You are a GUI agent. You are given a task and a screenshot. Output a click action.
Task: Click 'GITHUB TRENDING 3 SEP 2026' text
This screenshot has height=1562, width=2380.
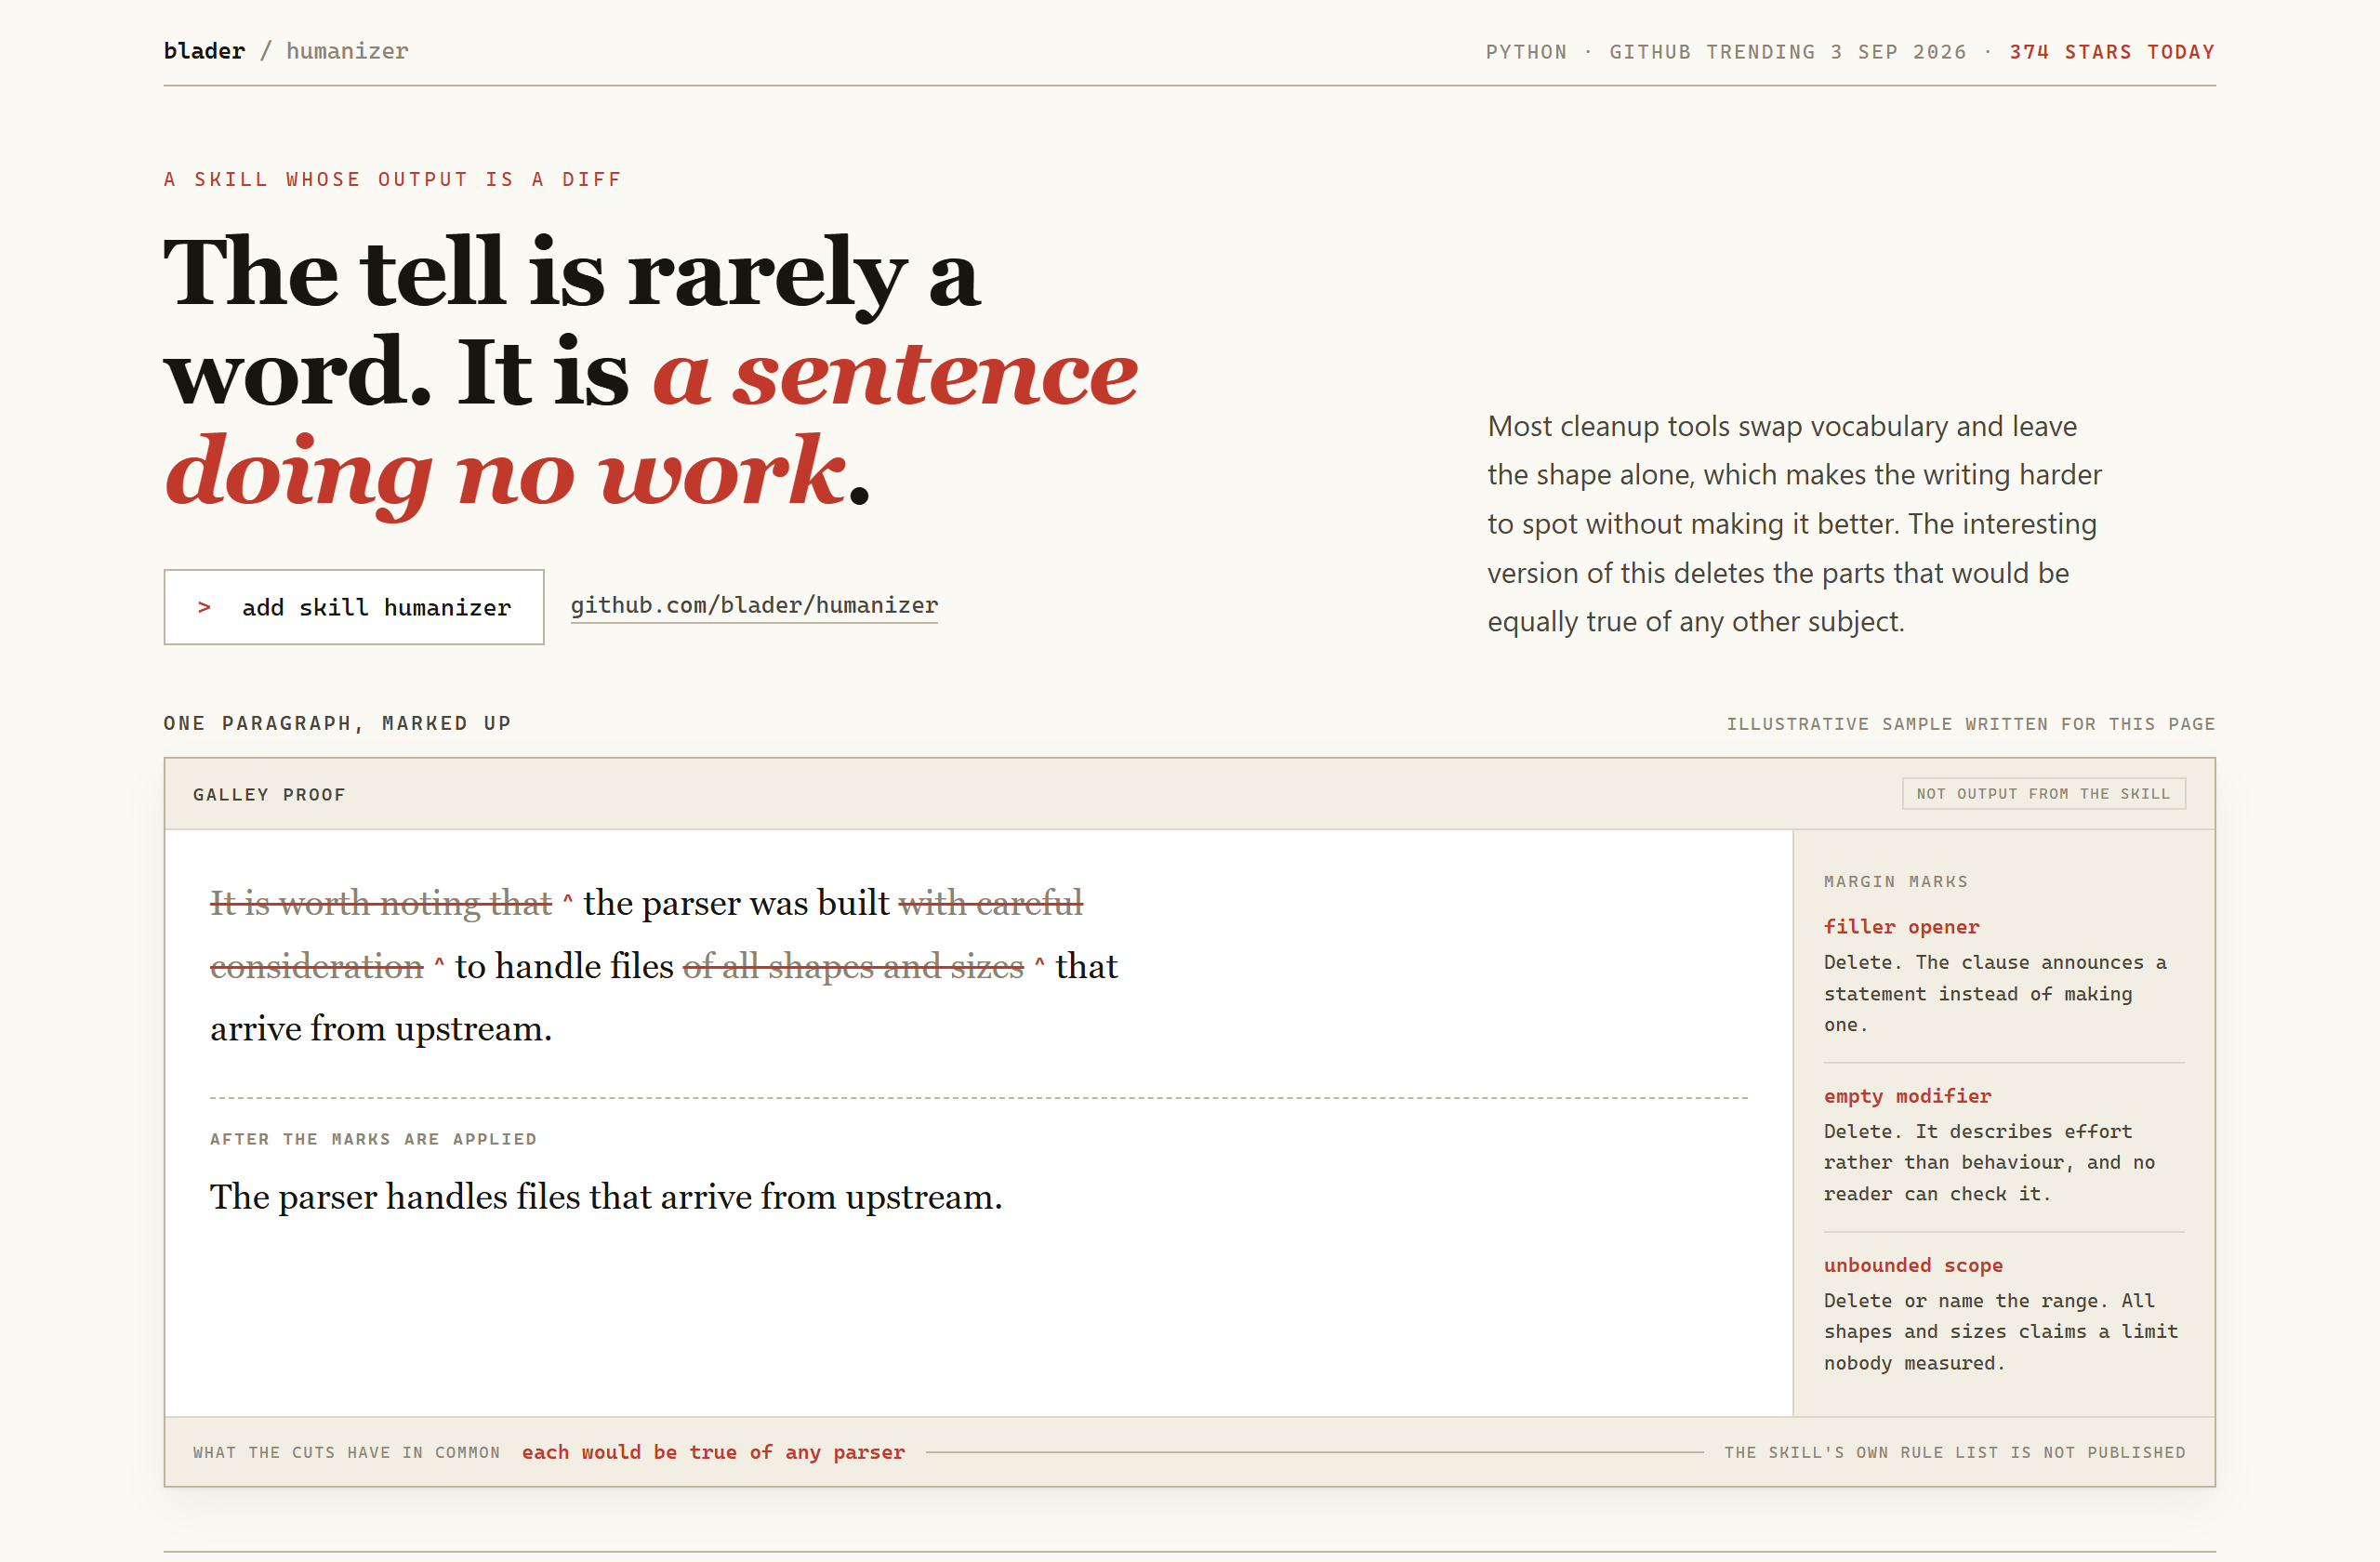coord(1787,52)
